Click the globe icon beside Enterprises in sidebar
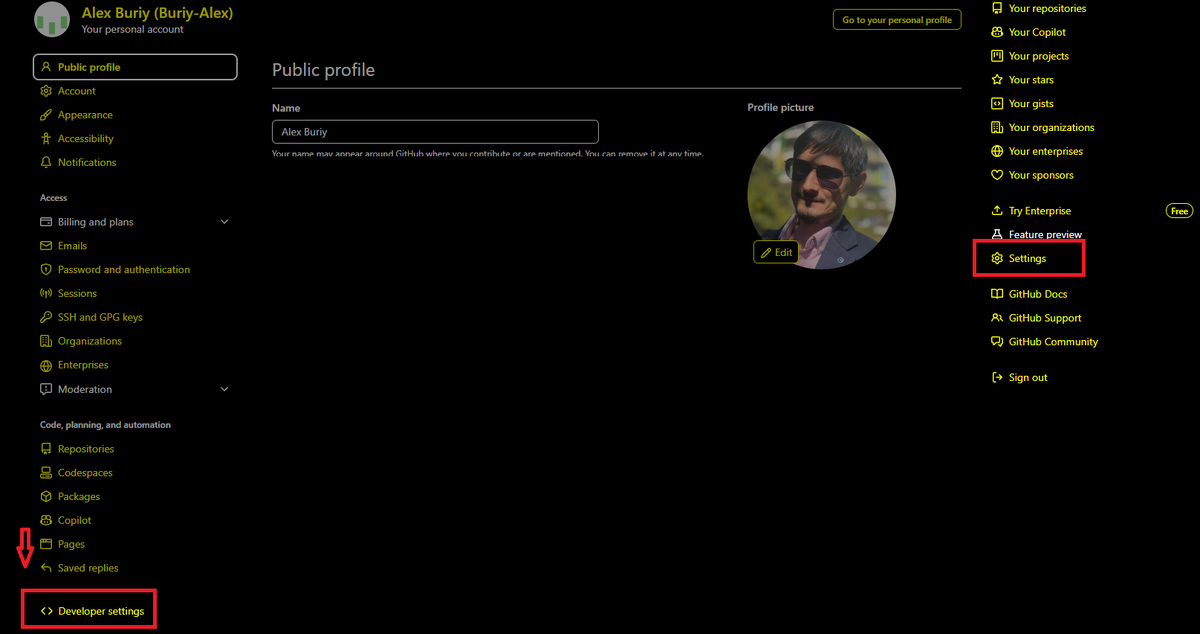This screenshot has width=1200, height=634. point(46,365)
